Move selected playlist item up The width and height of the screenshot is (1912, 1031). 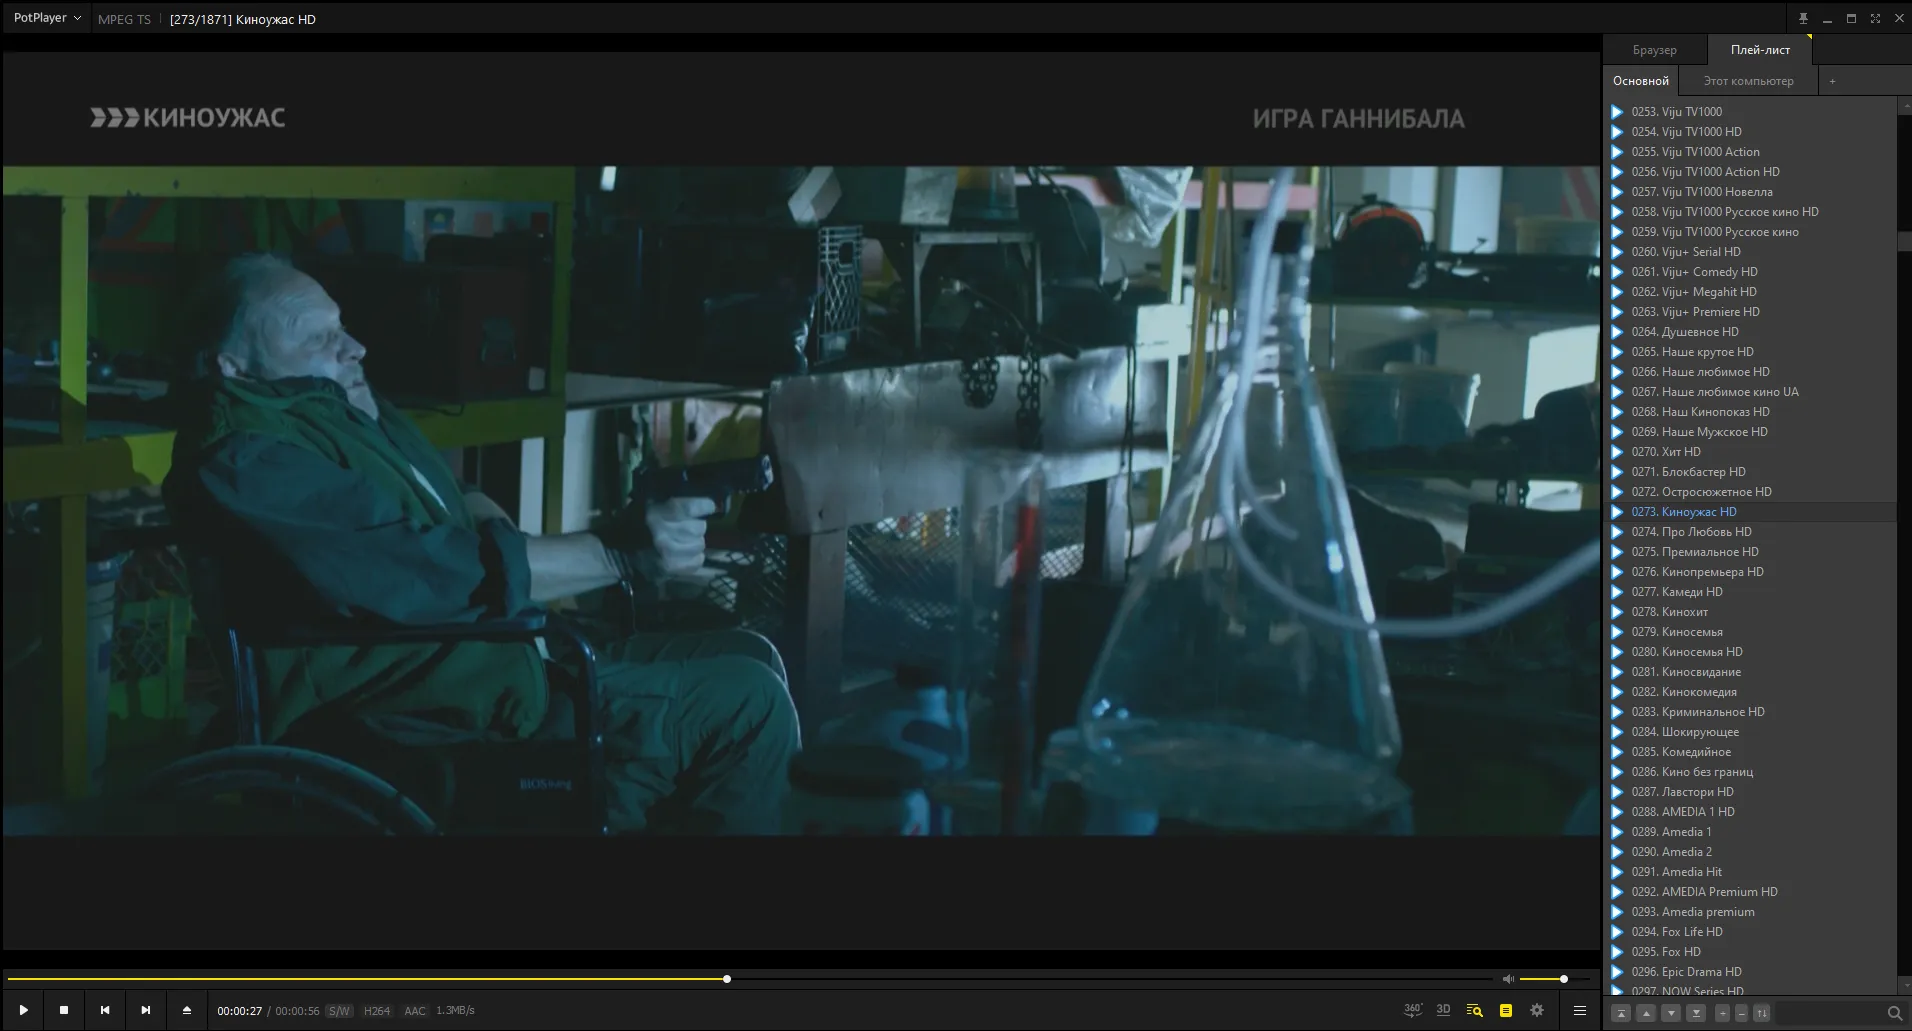pos(1646,1013)
